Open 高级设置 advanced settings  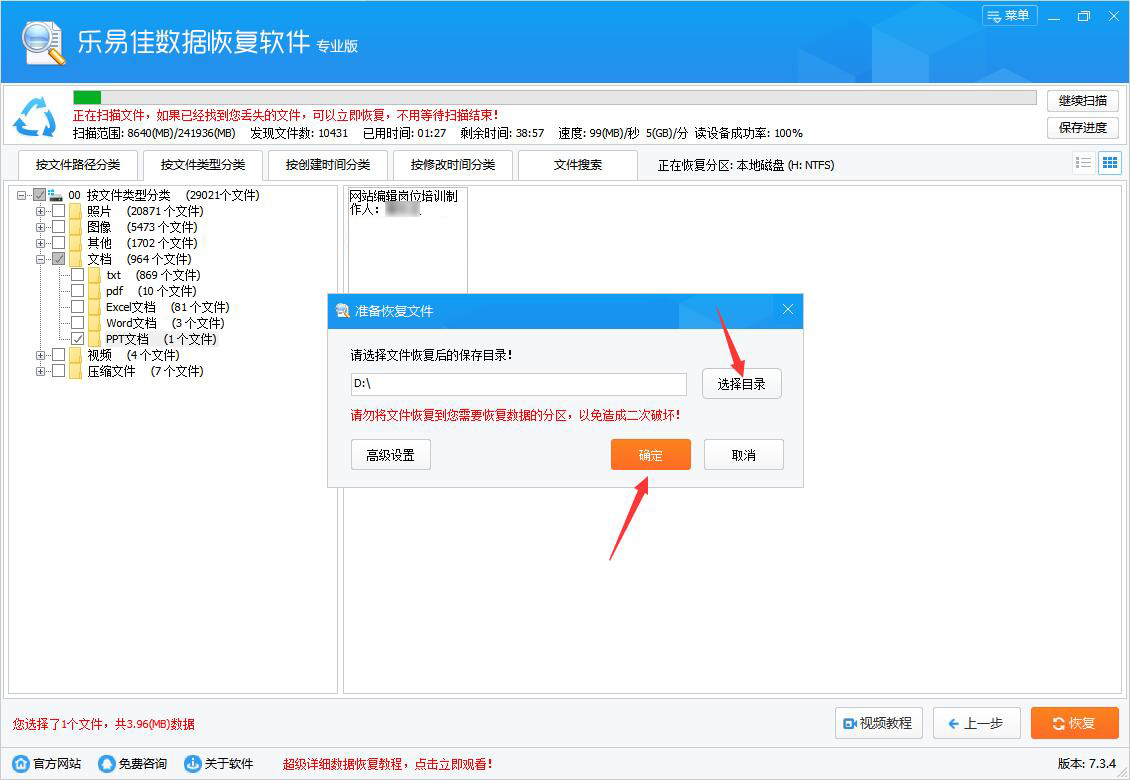click(x=390, y=454)
